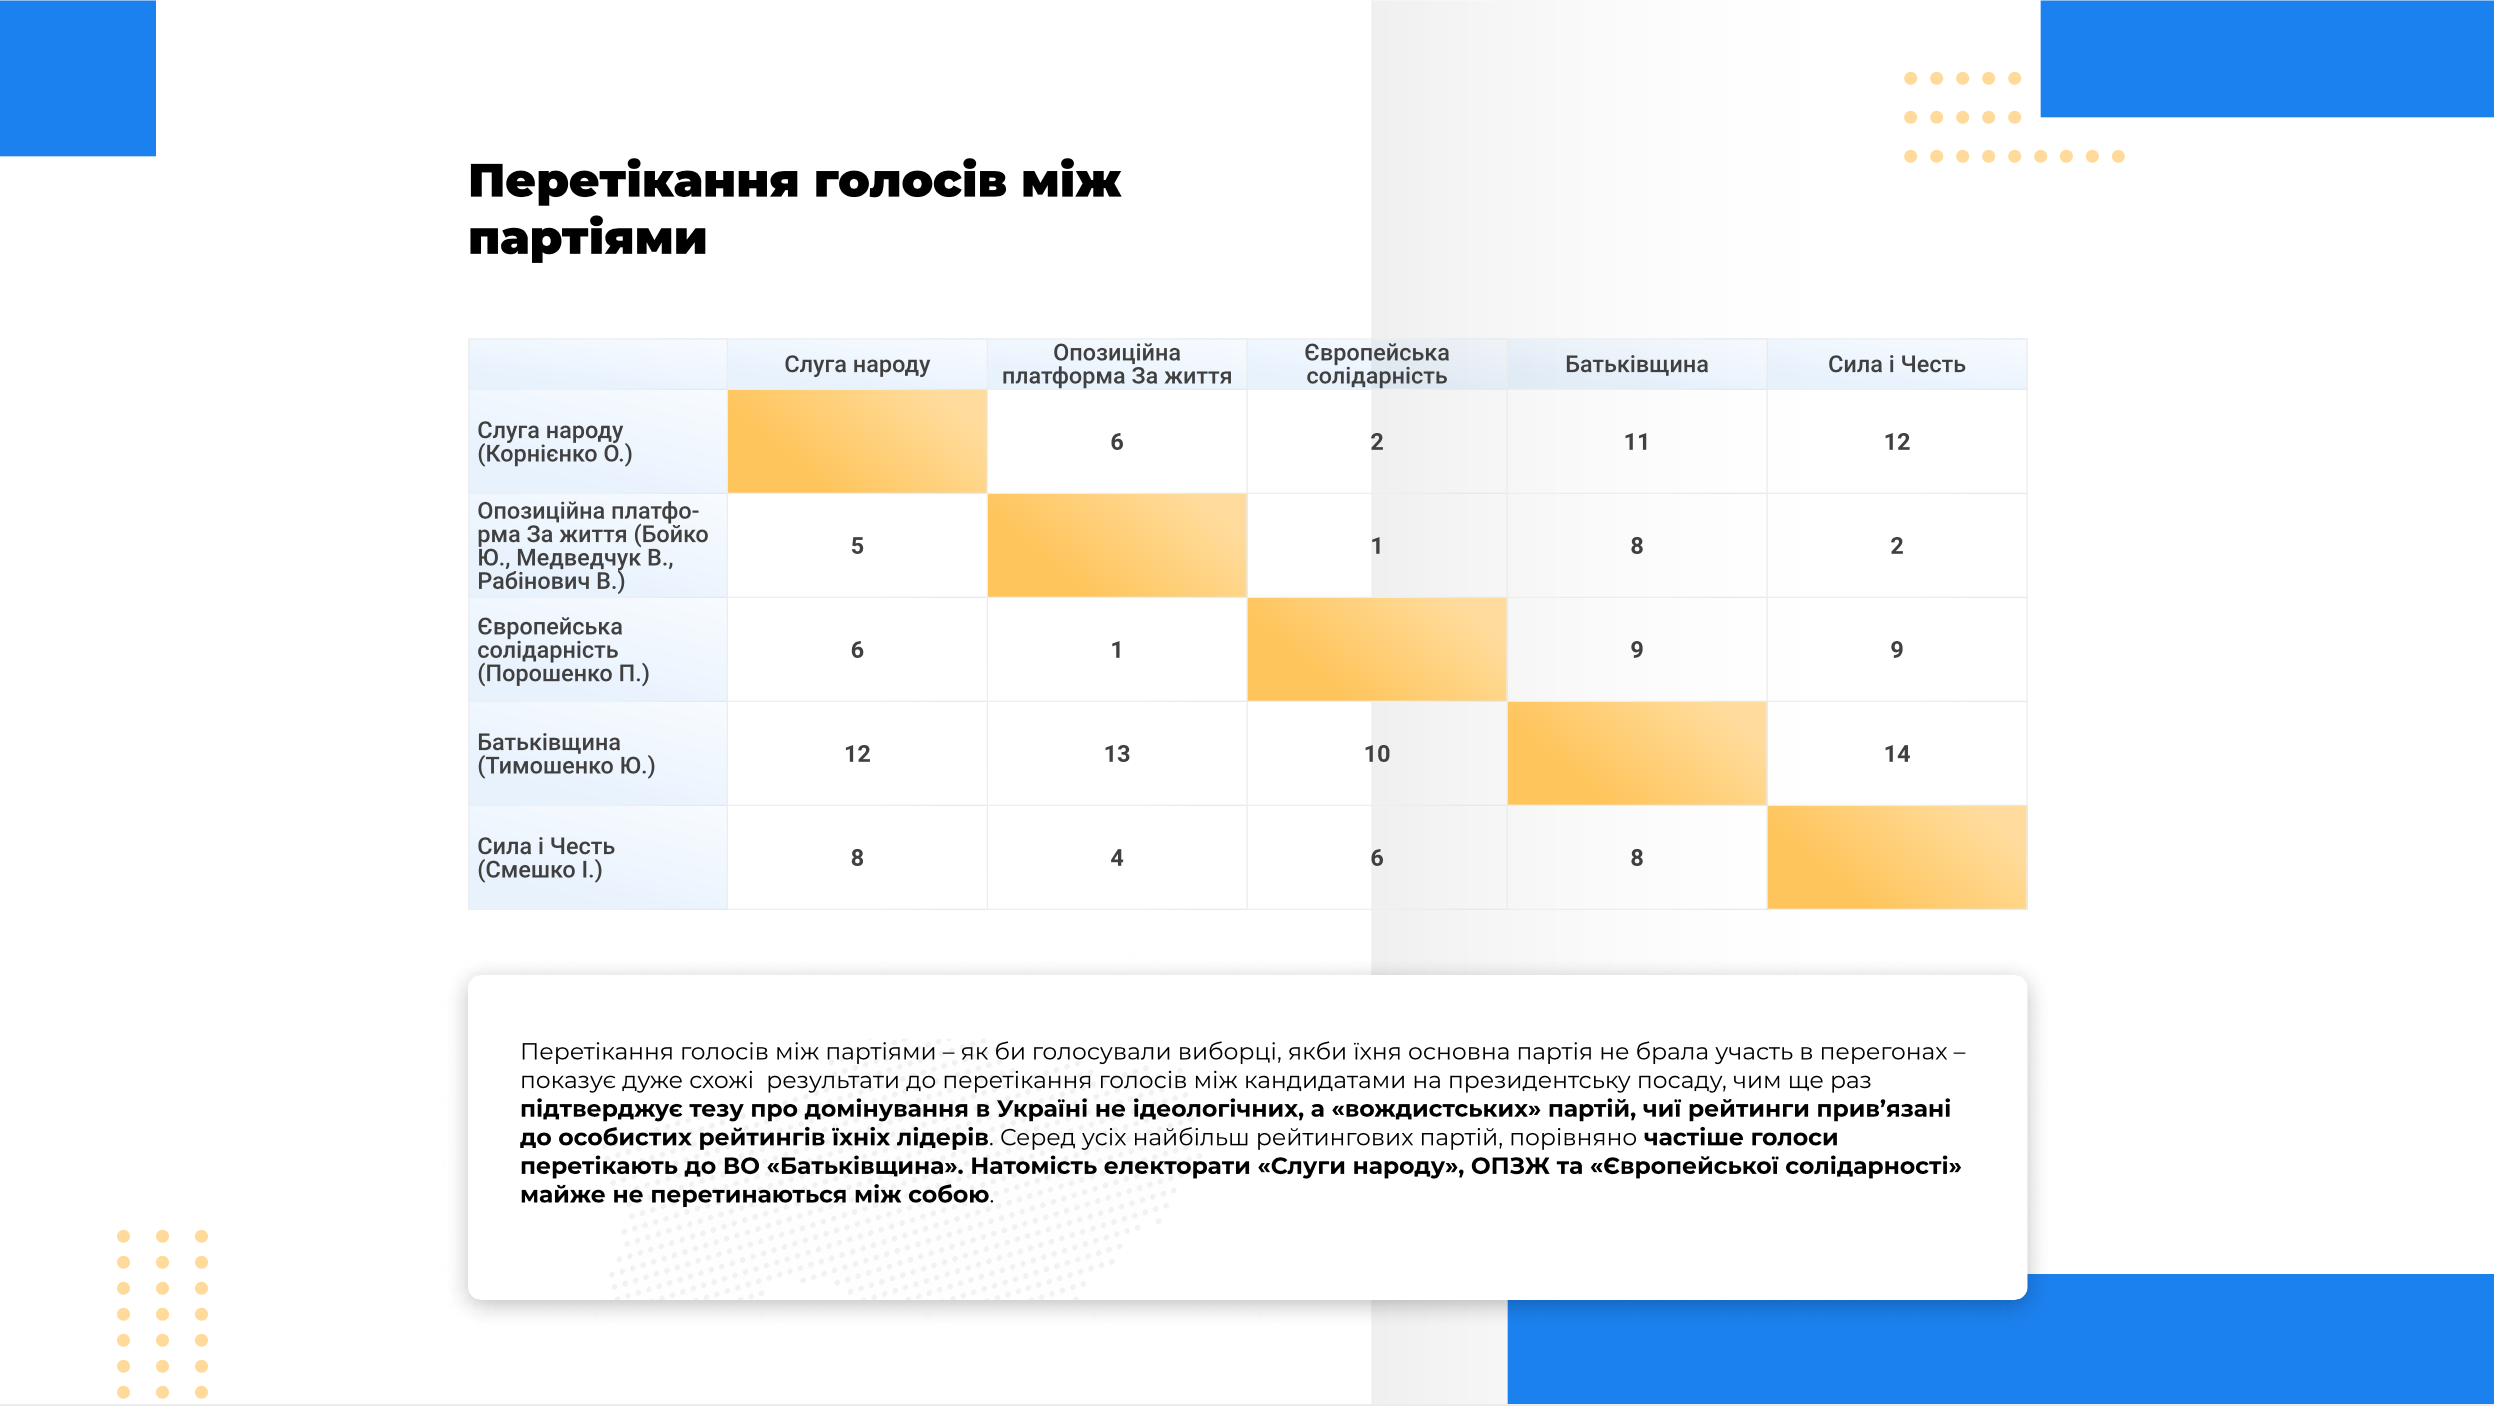Screen dimensions: 2494x1406
Task: Click the Європейська солідарність column header
Action: pyautogui.click(x=1376, y=365)
